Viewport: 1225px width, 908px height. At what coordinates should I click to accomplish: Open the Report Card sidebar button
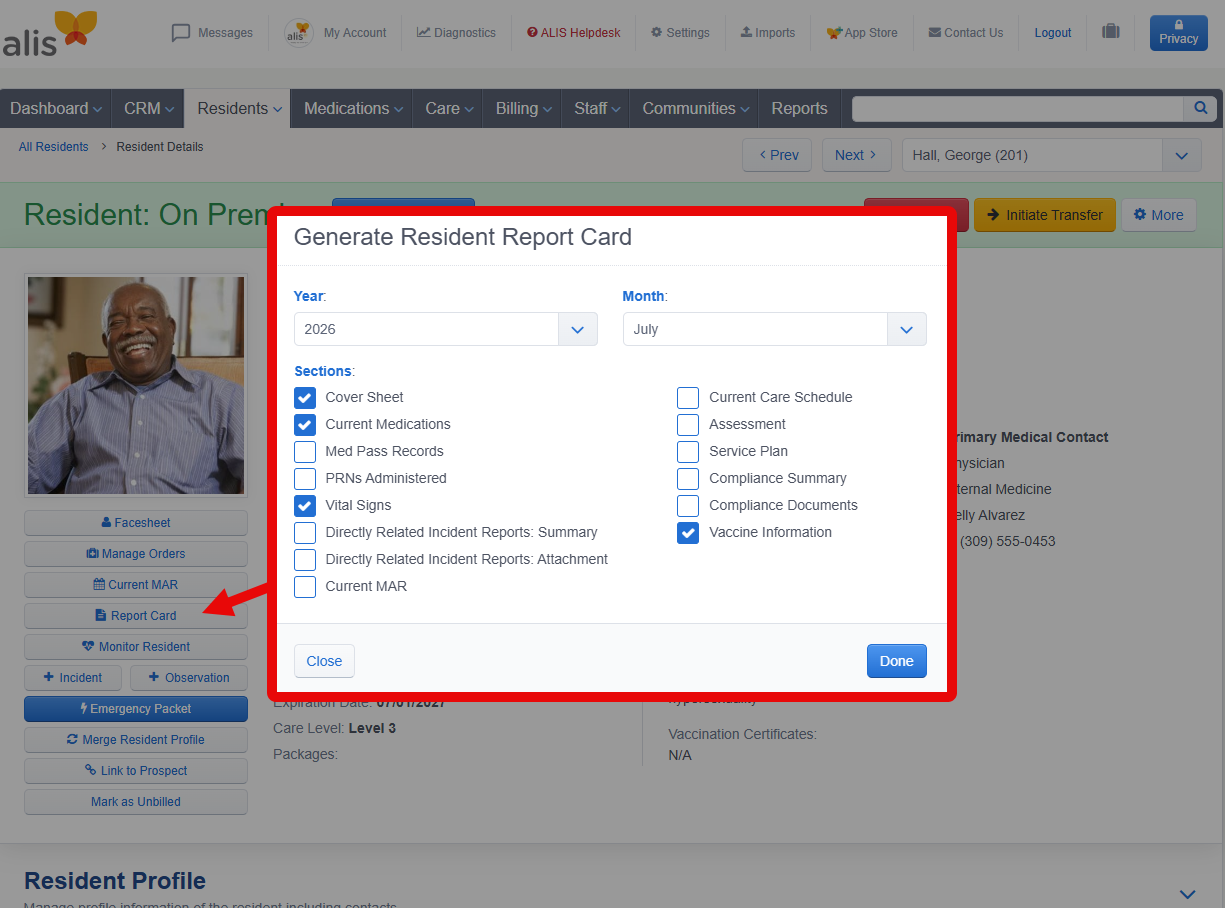point(136,616)
